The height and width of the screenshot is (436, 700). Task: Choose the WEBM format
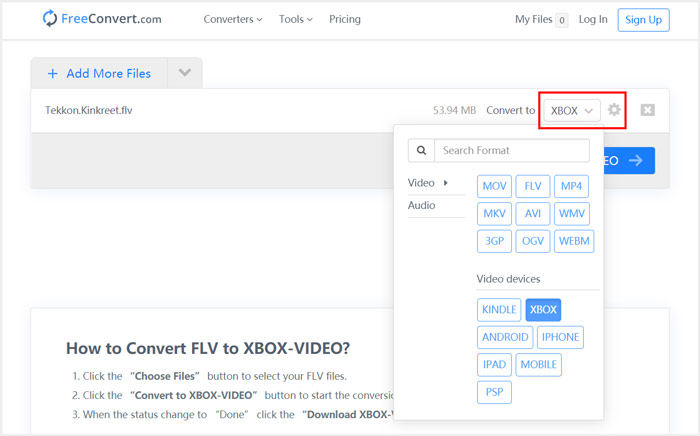[x=574, y=241]
